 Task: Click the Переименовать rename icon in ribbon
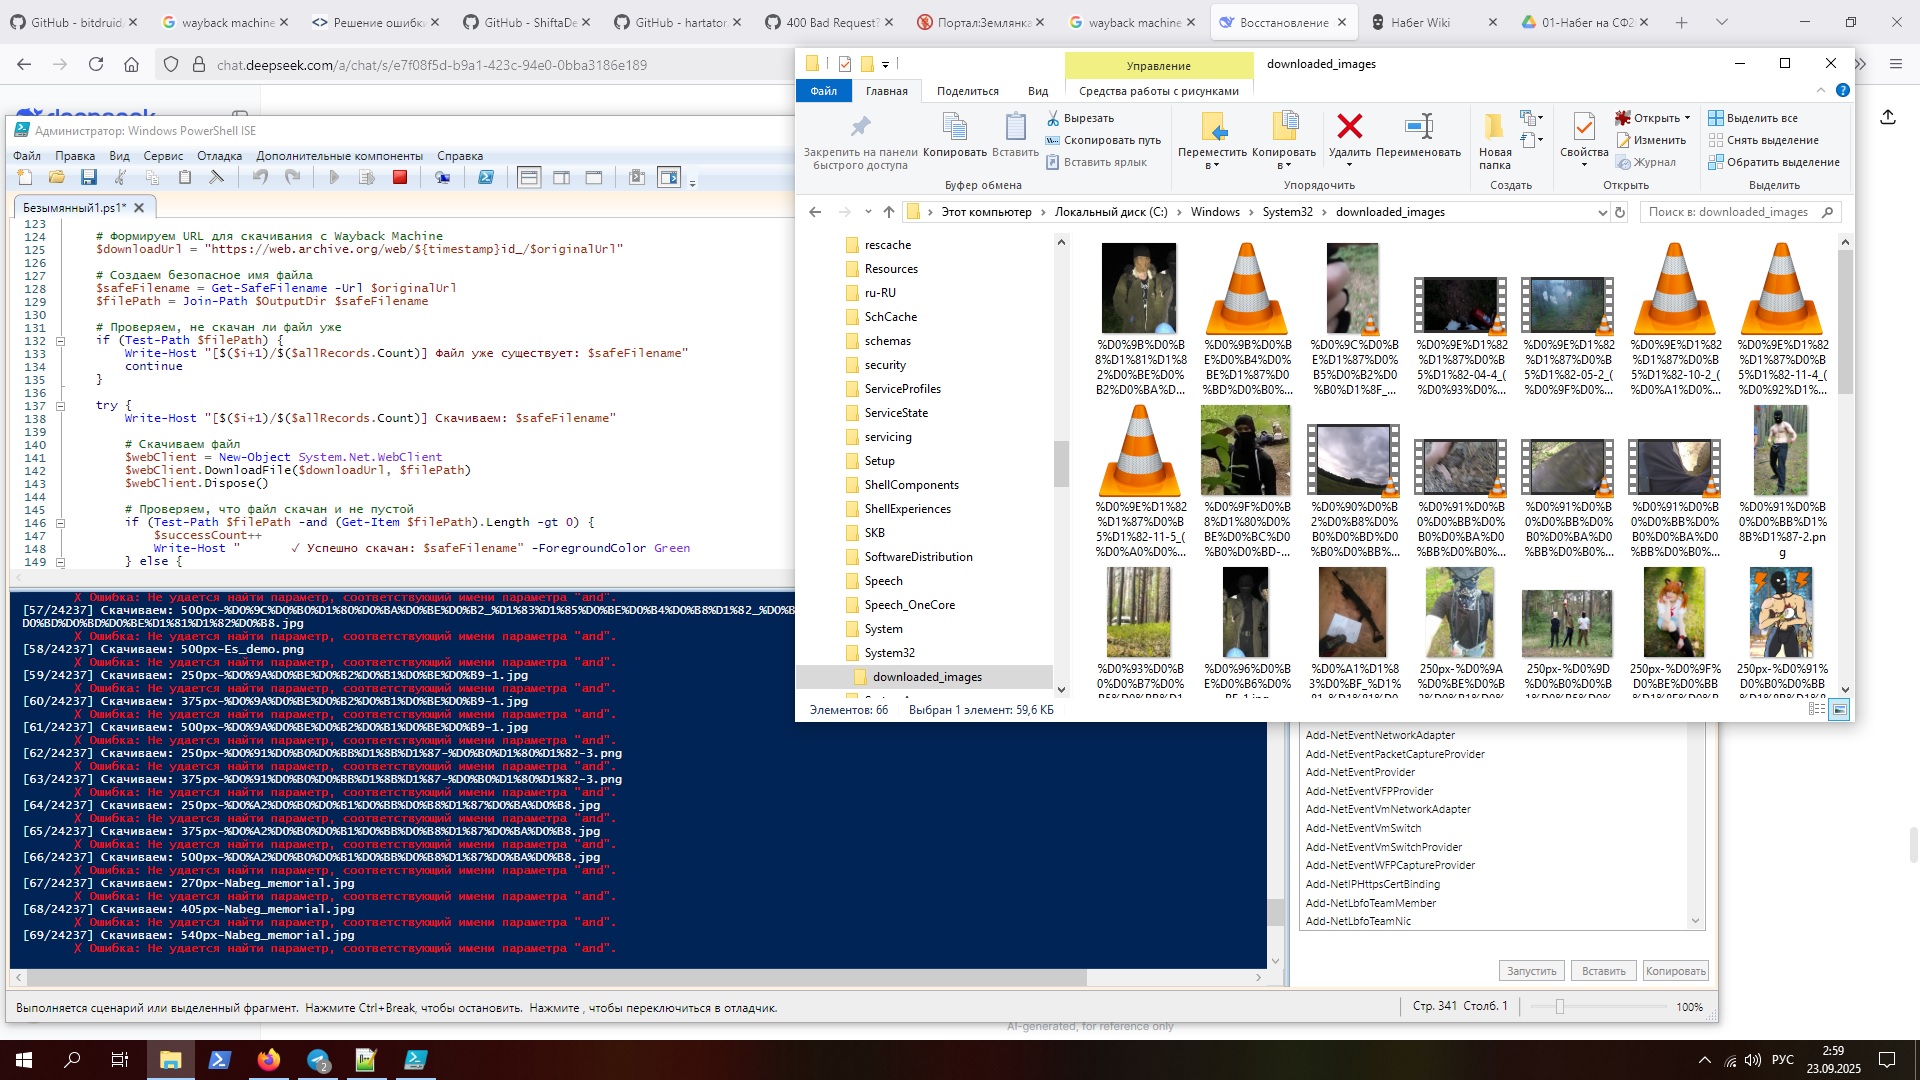pyautogui.click(x=1418, y=127)
